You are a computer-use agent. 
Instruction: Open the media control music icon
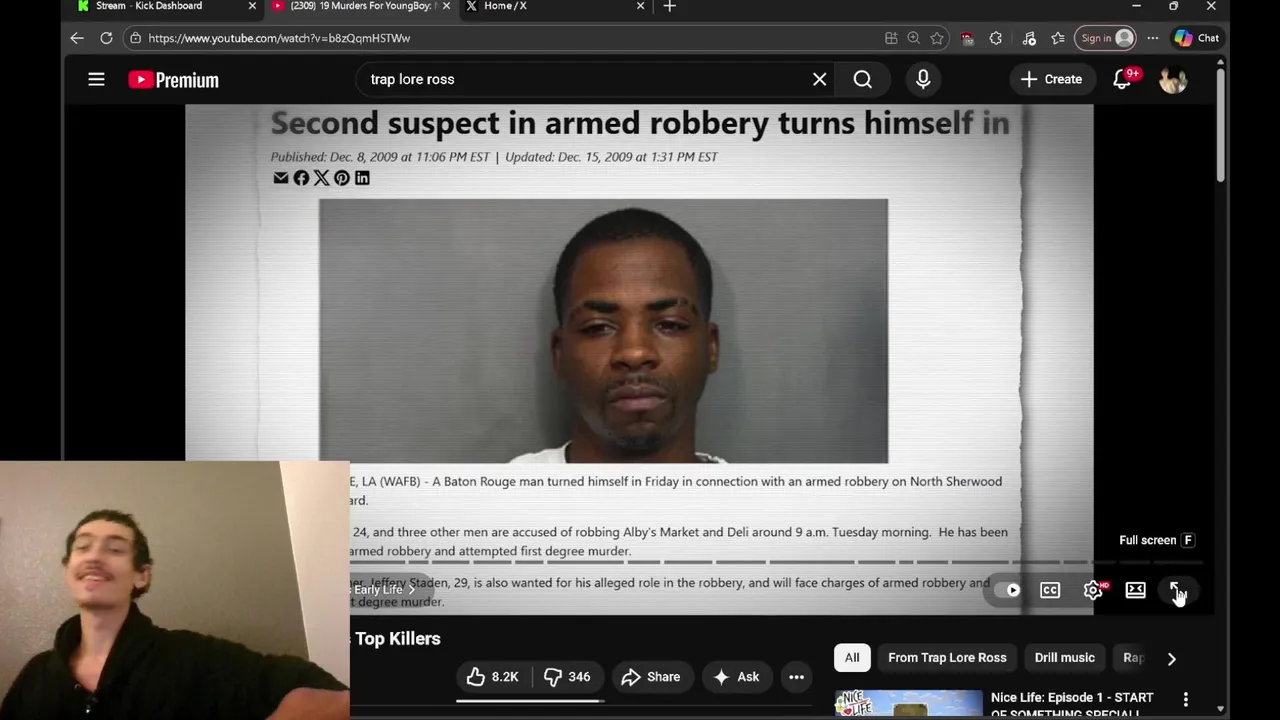click(x=1029, y=38)
